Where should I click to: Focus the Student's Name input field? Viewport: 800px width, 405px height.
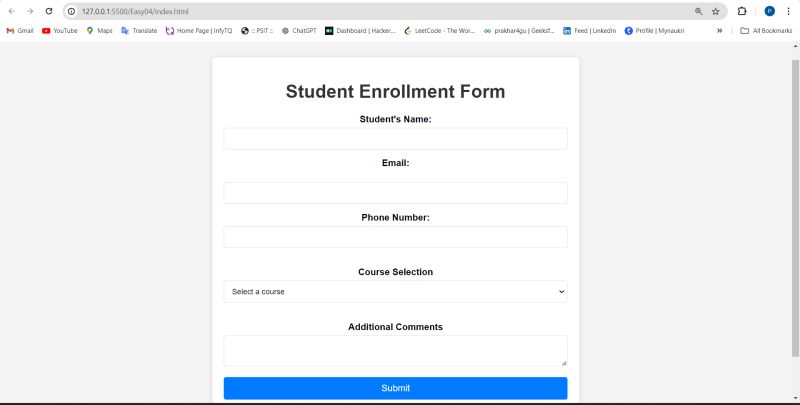(x=395, y=139)
